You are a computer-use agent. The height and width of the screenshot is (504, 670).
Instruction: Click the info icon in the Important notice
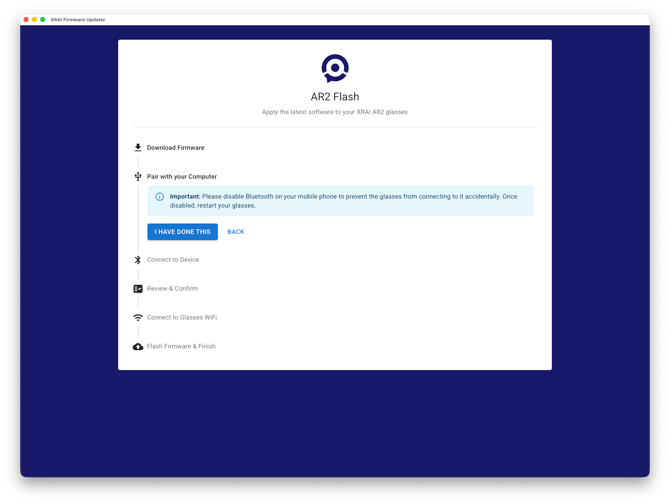click(x=159, y=197)
